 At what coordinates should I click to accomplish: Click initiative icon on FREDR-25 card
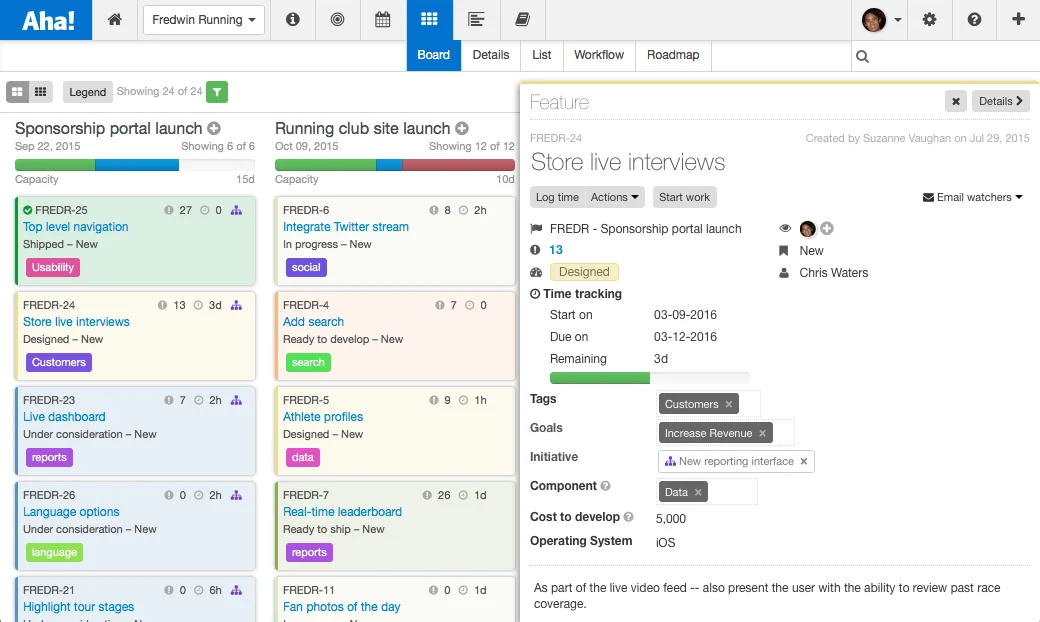coord(236,210)
